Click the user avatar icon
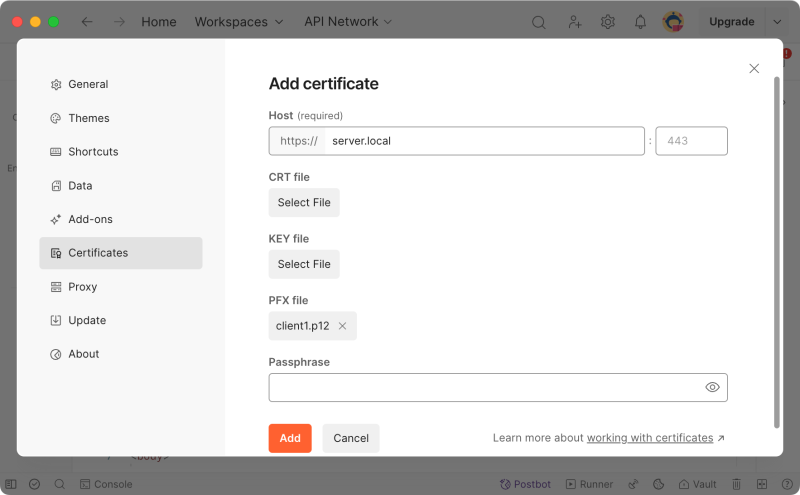 click(x=673, y=22)
